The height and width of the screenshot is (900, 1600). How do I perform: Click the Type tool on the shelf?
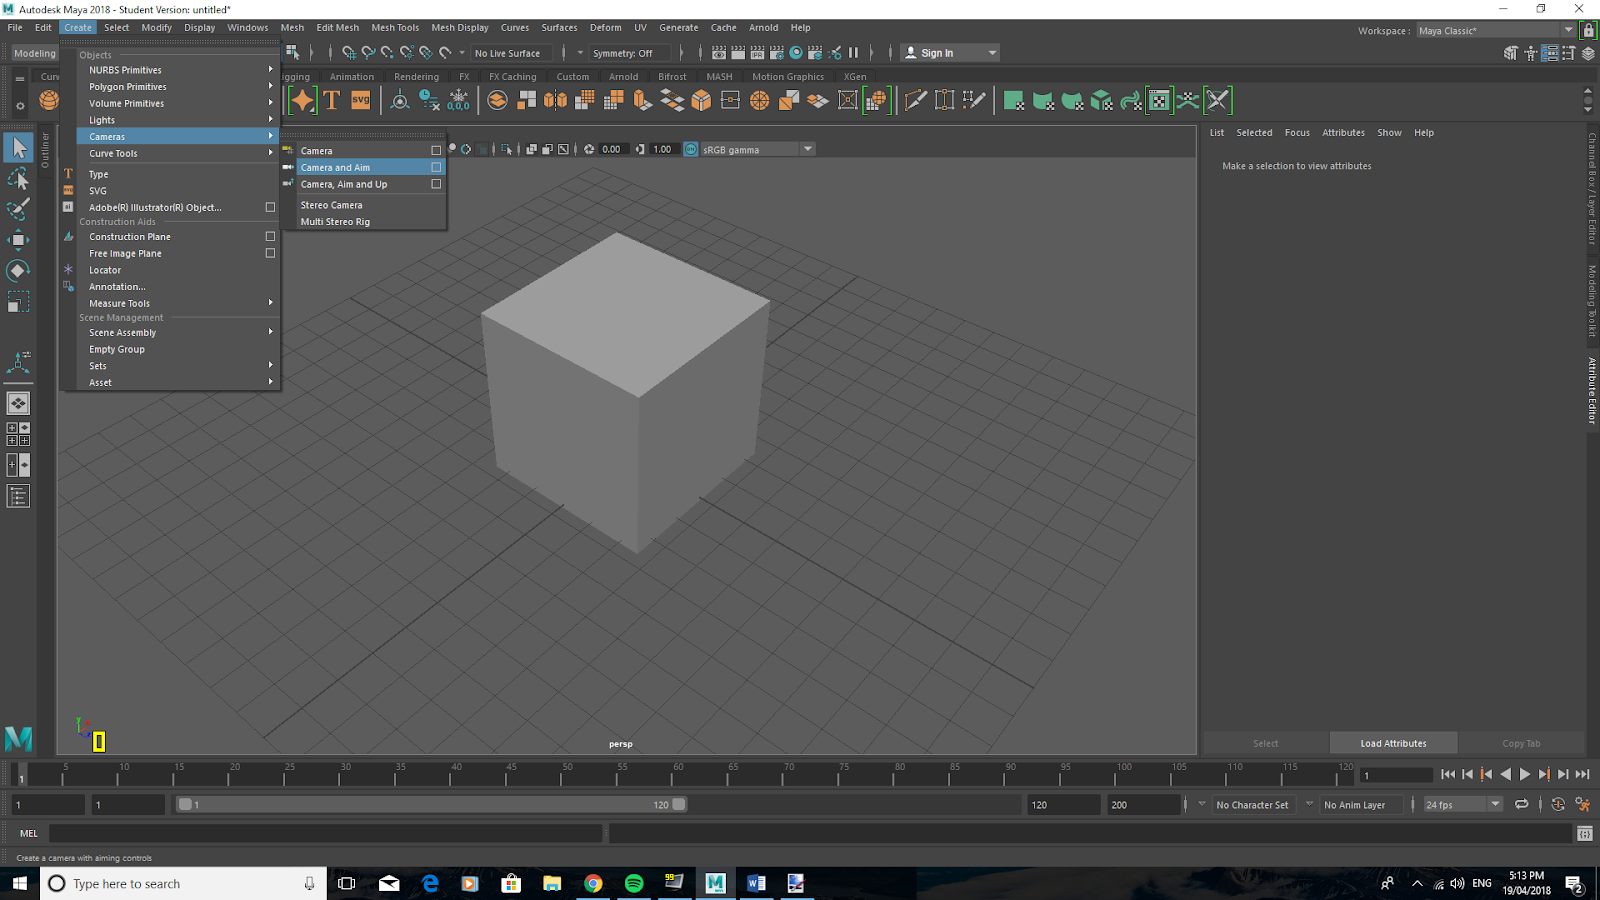tap(330, 100)
